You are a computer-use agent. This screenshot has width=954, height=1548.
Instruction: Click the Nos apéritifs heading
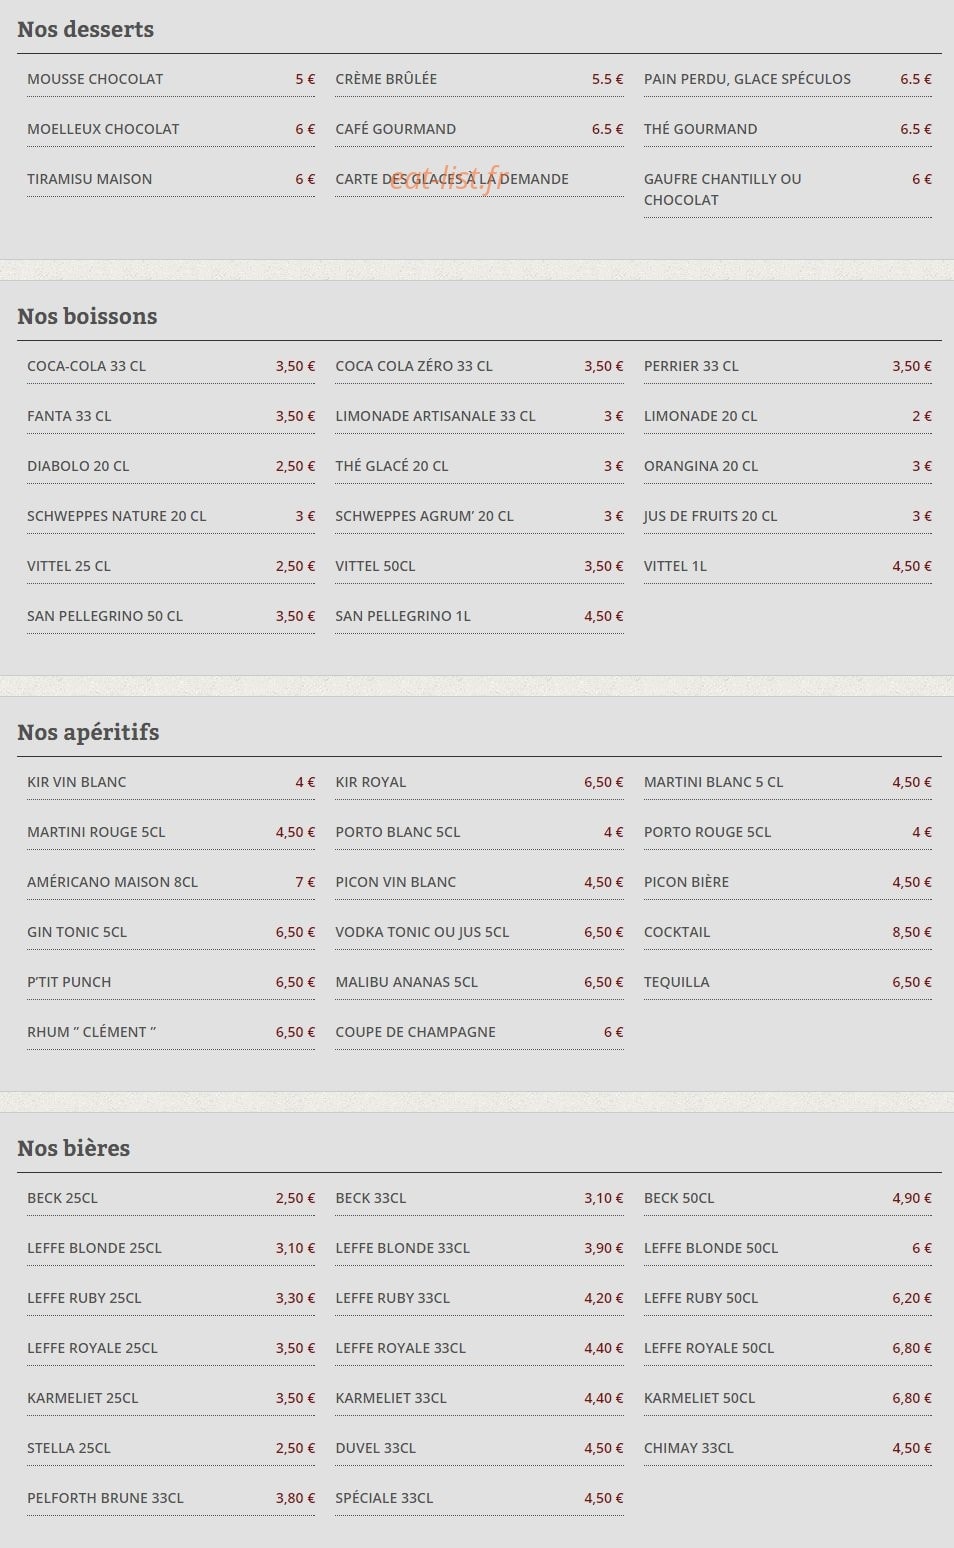pyautogui.click(x=89, y=733)
